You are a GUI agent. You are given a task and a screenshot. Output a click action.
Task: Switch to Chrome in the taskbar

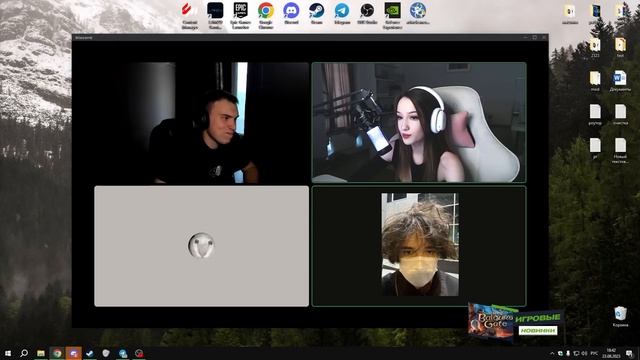[x=57, y=353]
